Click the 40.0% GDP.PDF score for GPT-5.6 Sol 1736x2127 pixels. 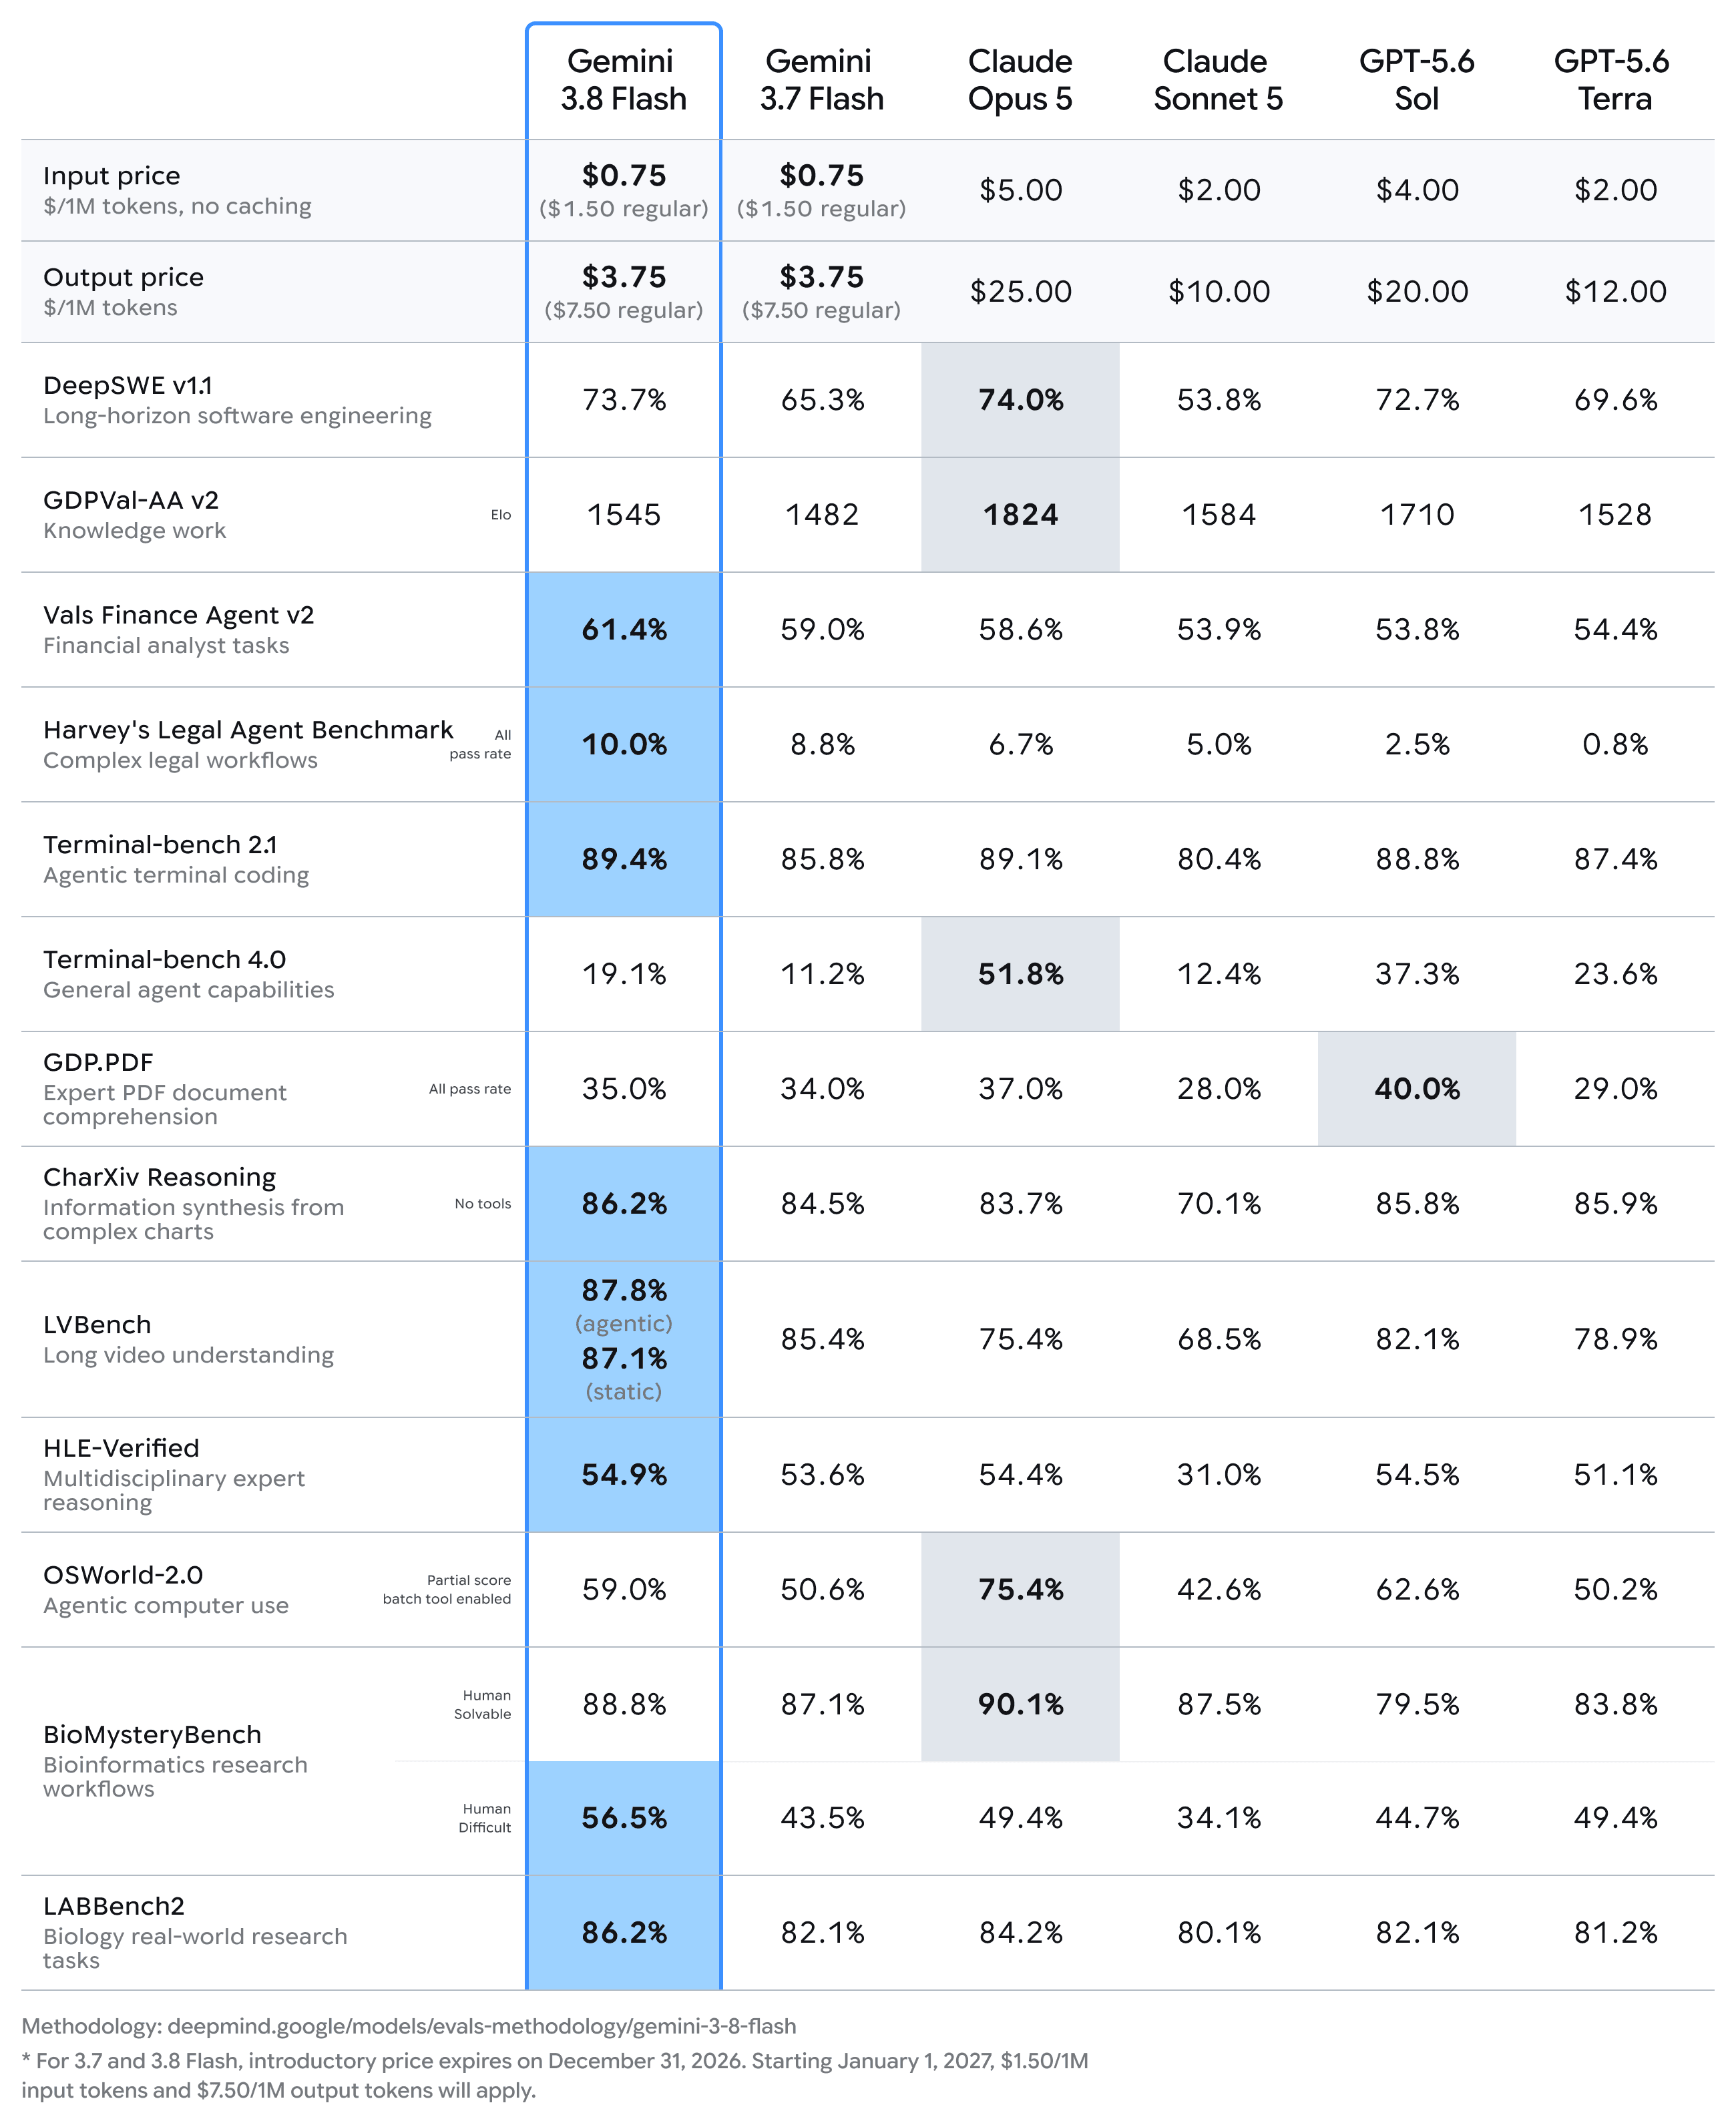pyautogui.click(x=1417, y=1088)
